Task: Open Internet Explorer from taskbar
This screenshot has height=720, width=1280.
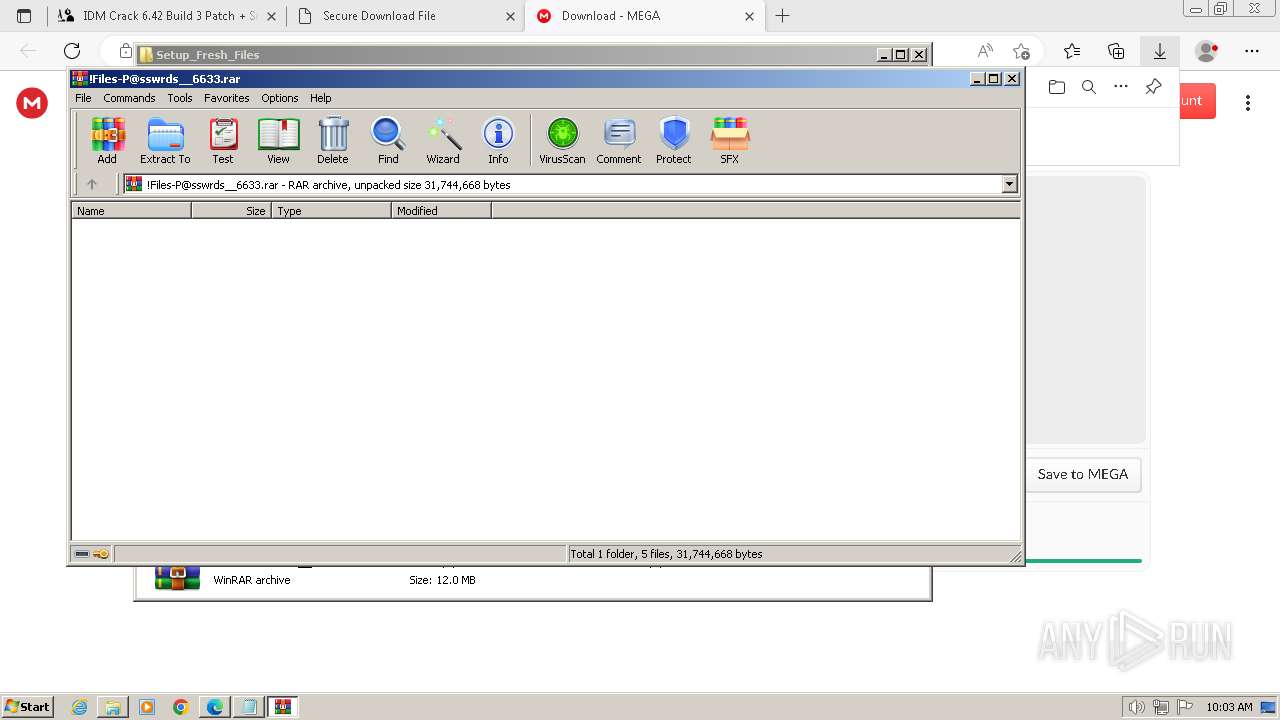Action: pyautogui.click(x=79, y=707)
